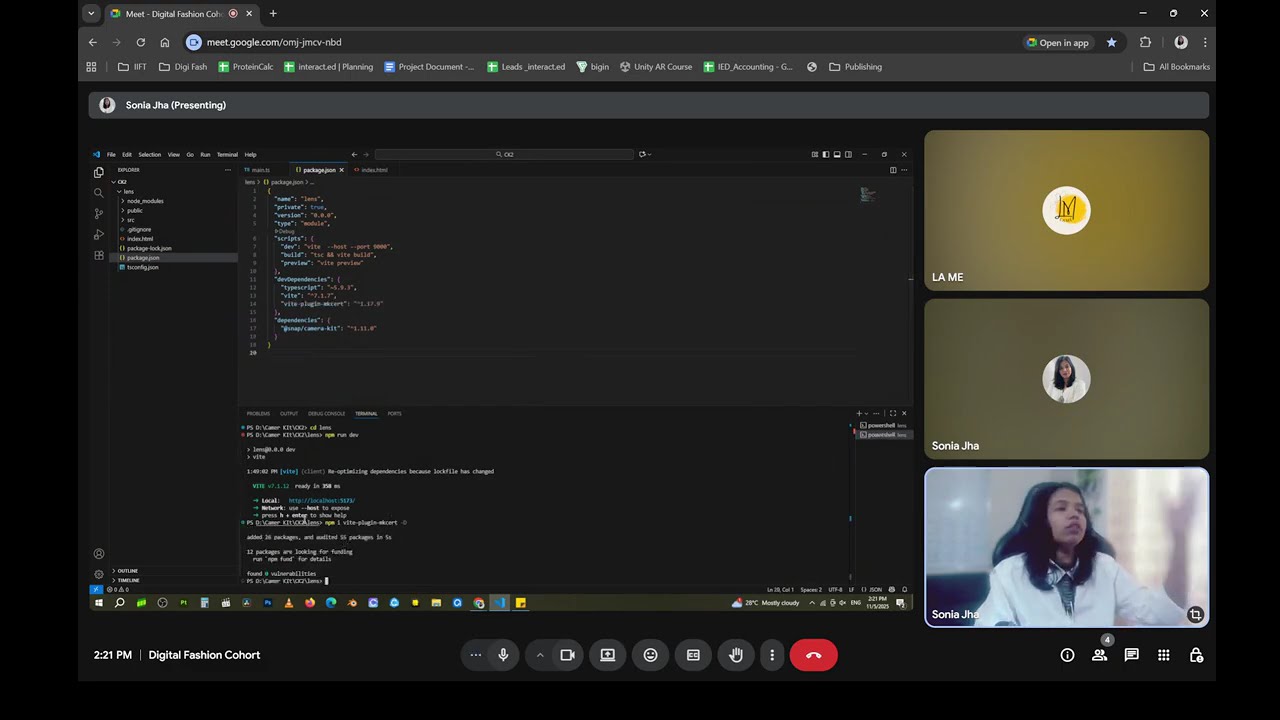Open new Chrome tab plus button
The height and width of the screenshot is (720, 1280).
point(273,13)
